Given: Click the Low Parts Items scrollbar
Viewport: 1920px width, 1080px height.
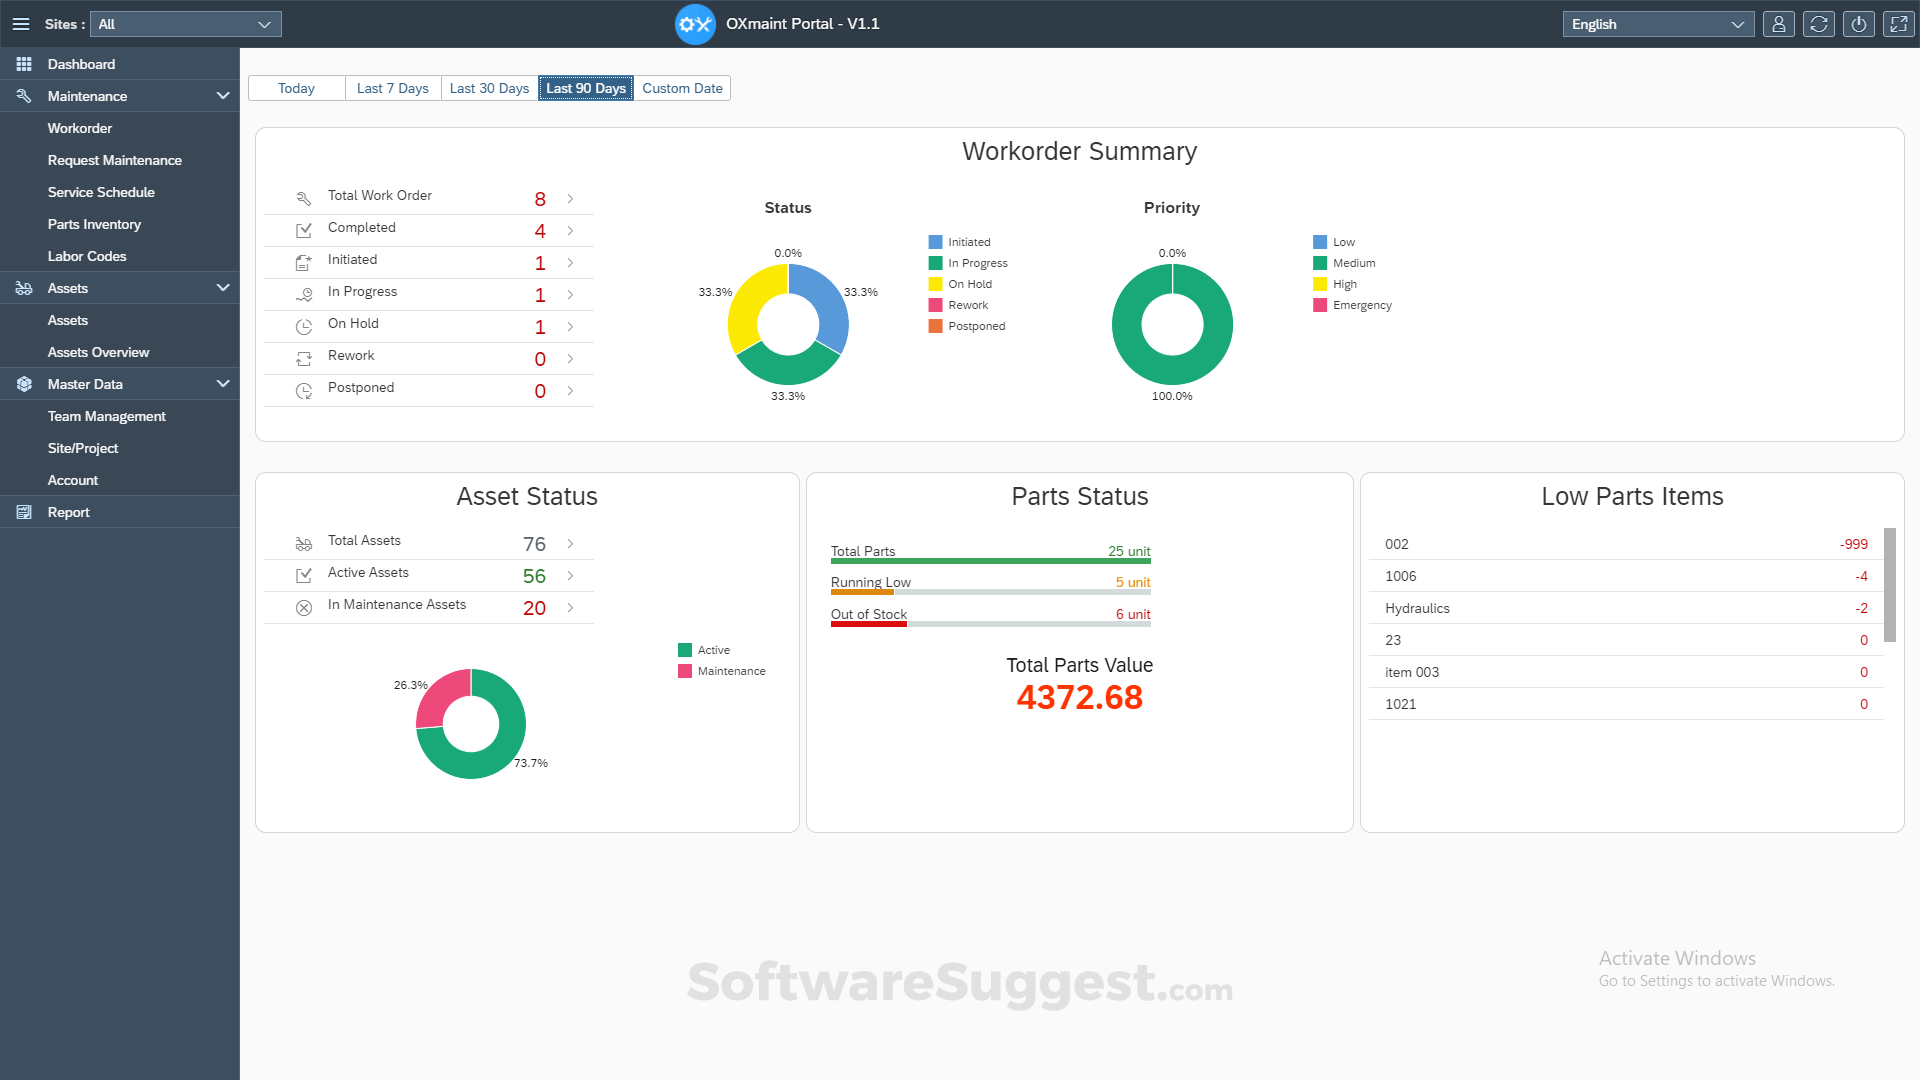Looking at the screenshot, I should (1889, 585).
